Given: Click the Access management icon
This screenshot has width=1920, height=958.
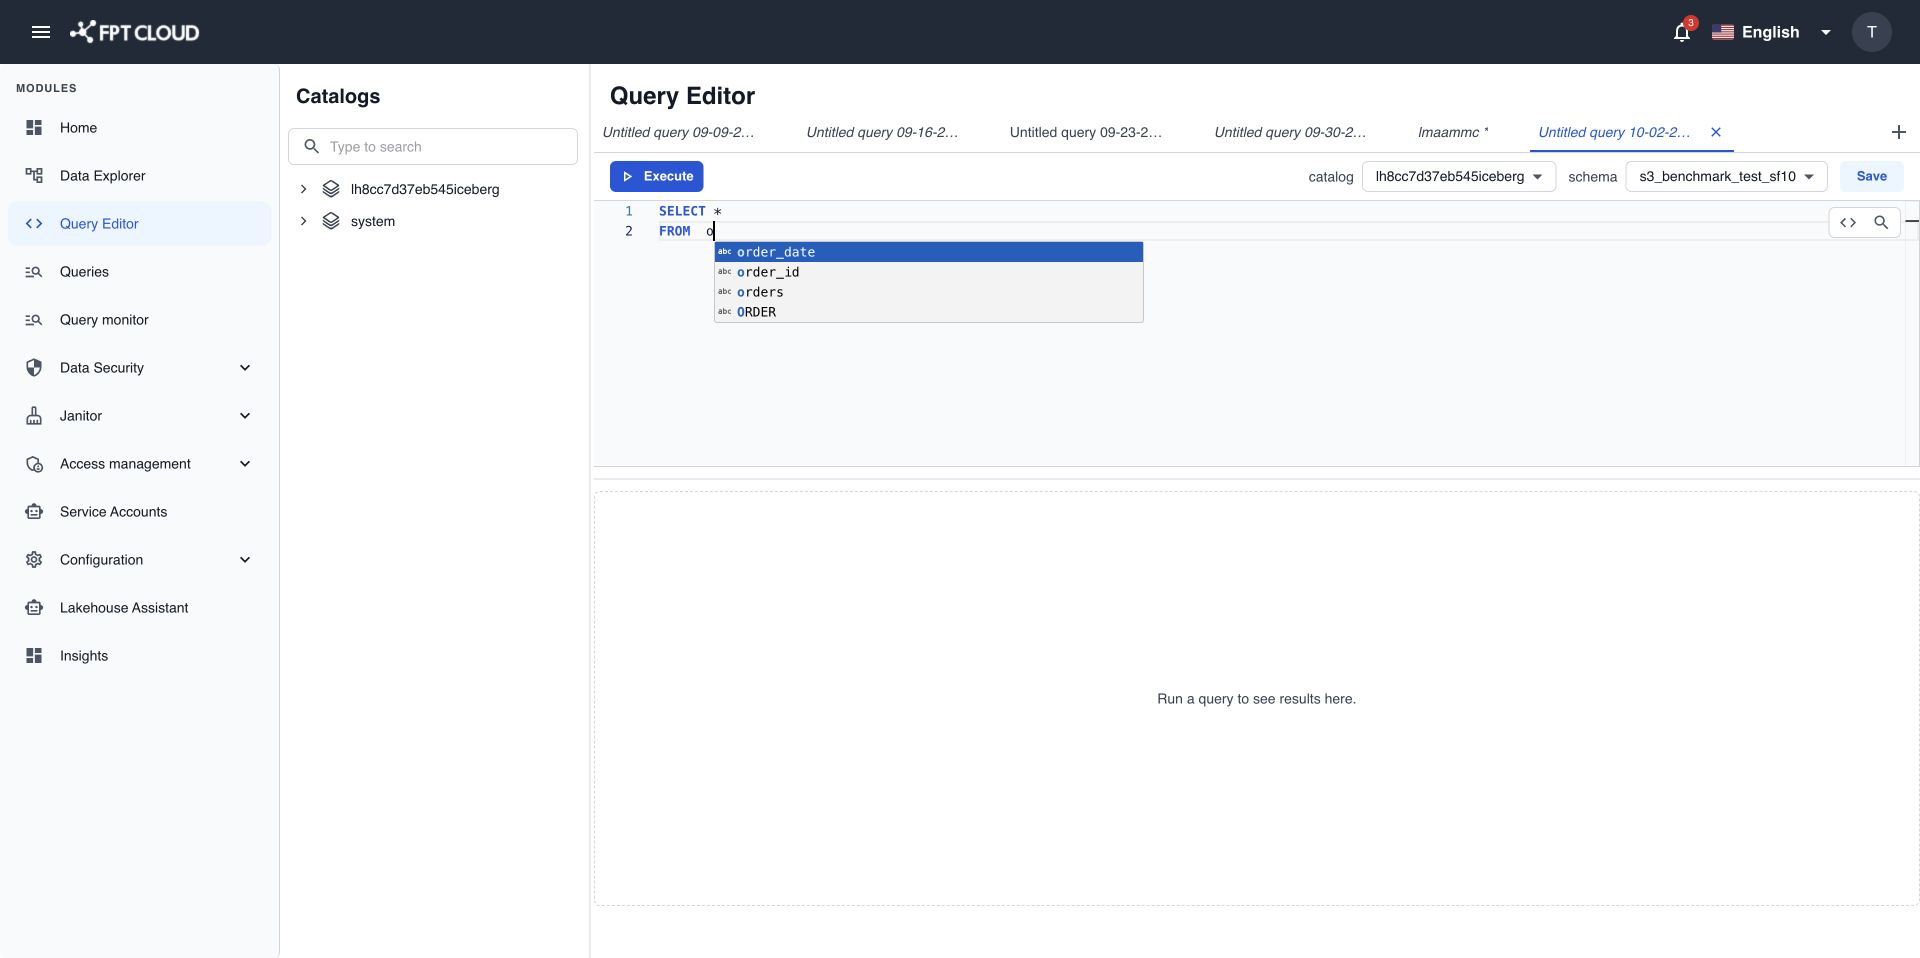Looking at the screenshot, I should pyautogui.click(x=34, y=464).
